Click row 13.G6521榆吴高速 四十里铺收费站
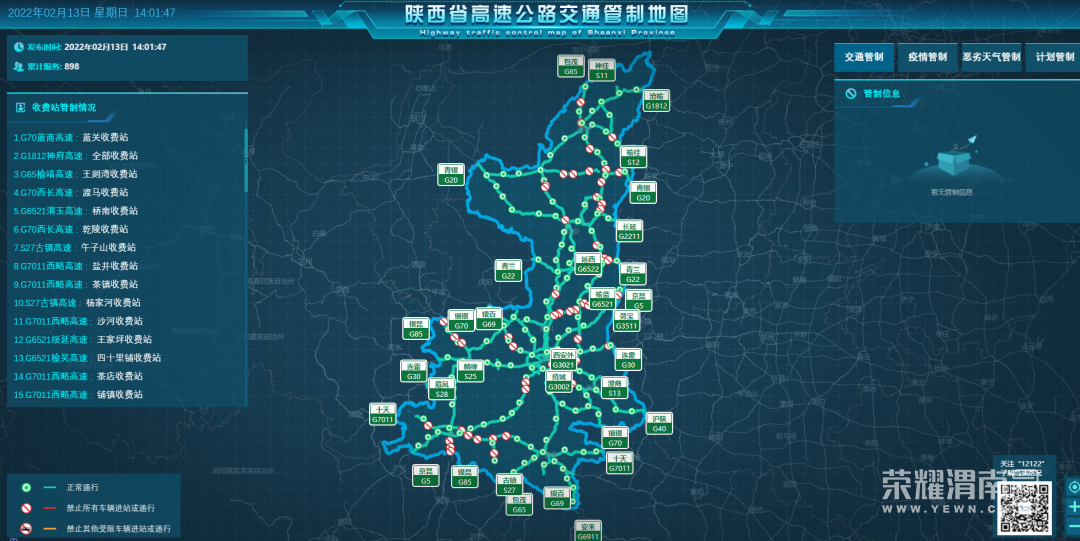The width and height of the screenshot is (1080, 541). point(87,358)
